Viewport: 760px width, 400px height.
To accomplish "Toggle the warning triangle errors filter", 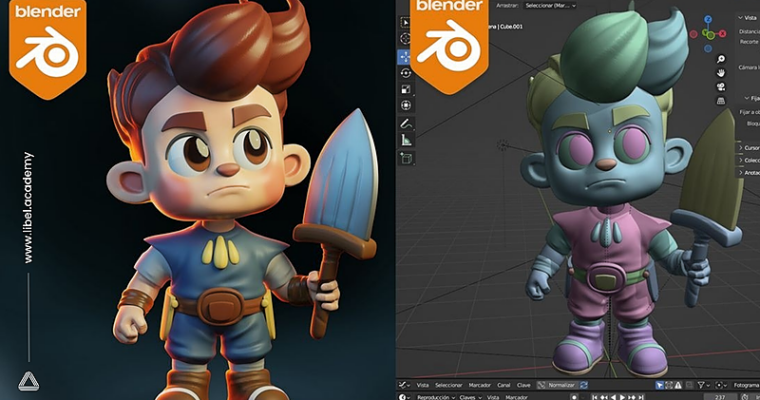I will pos(678,385).
